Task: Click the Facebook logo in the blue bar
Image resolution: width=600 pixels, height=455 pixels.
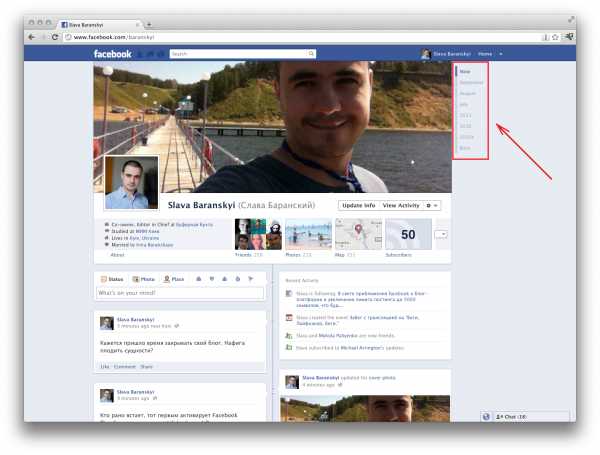Action: point(112,54)
